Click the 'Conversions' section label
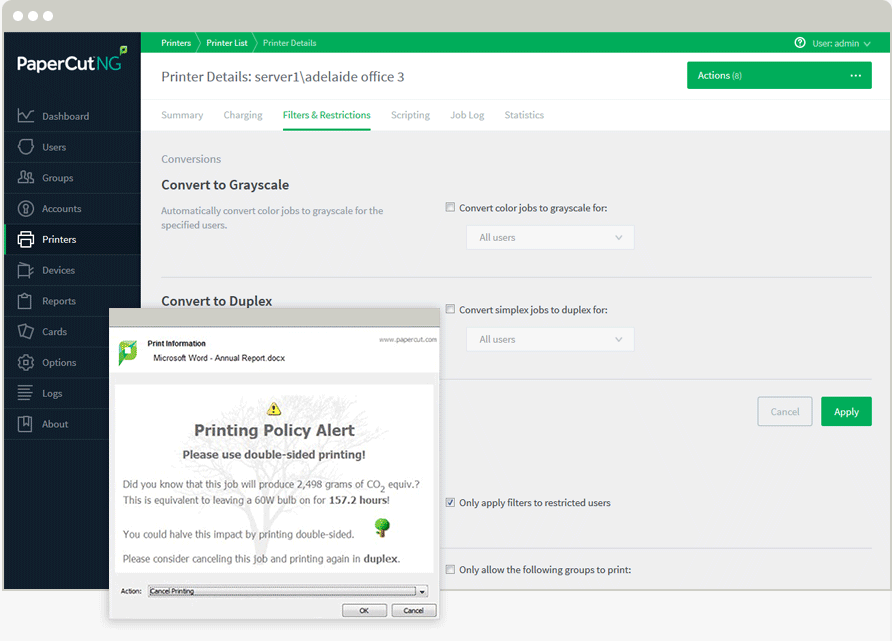The height and width of the screenshot is (641, 892). 191,159
